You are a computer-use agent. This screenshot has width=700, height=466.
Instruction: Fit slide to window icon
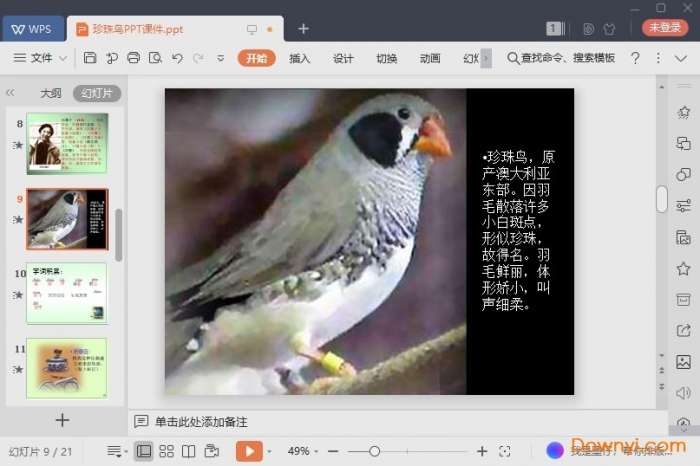point(505,451)
